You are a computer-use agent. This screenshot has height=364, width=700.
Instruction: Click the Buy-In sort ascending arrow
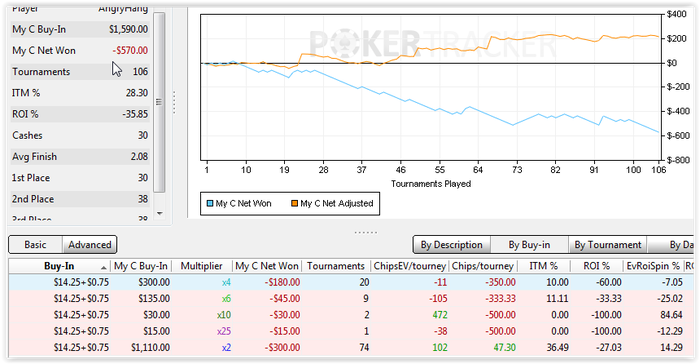(104, 268)
